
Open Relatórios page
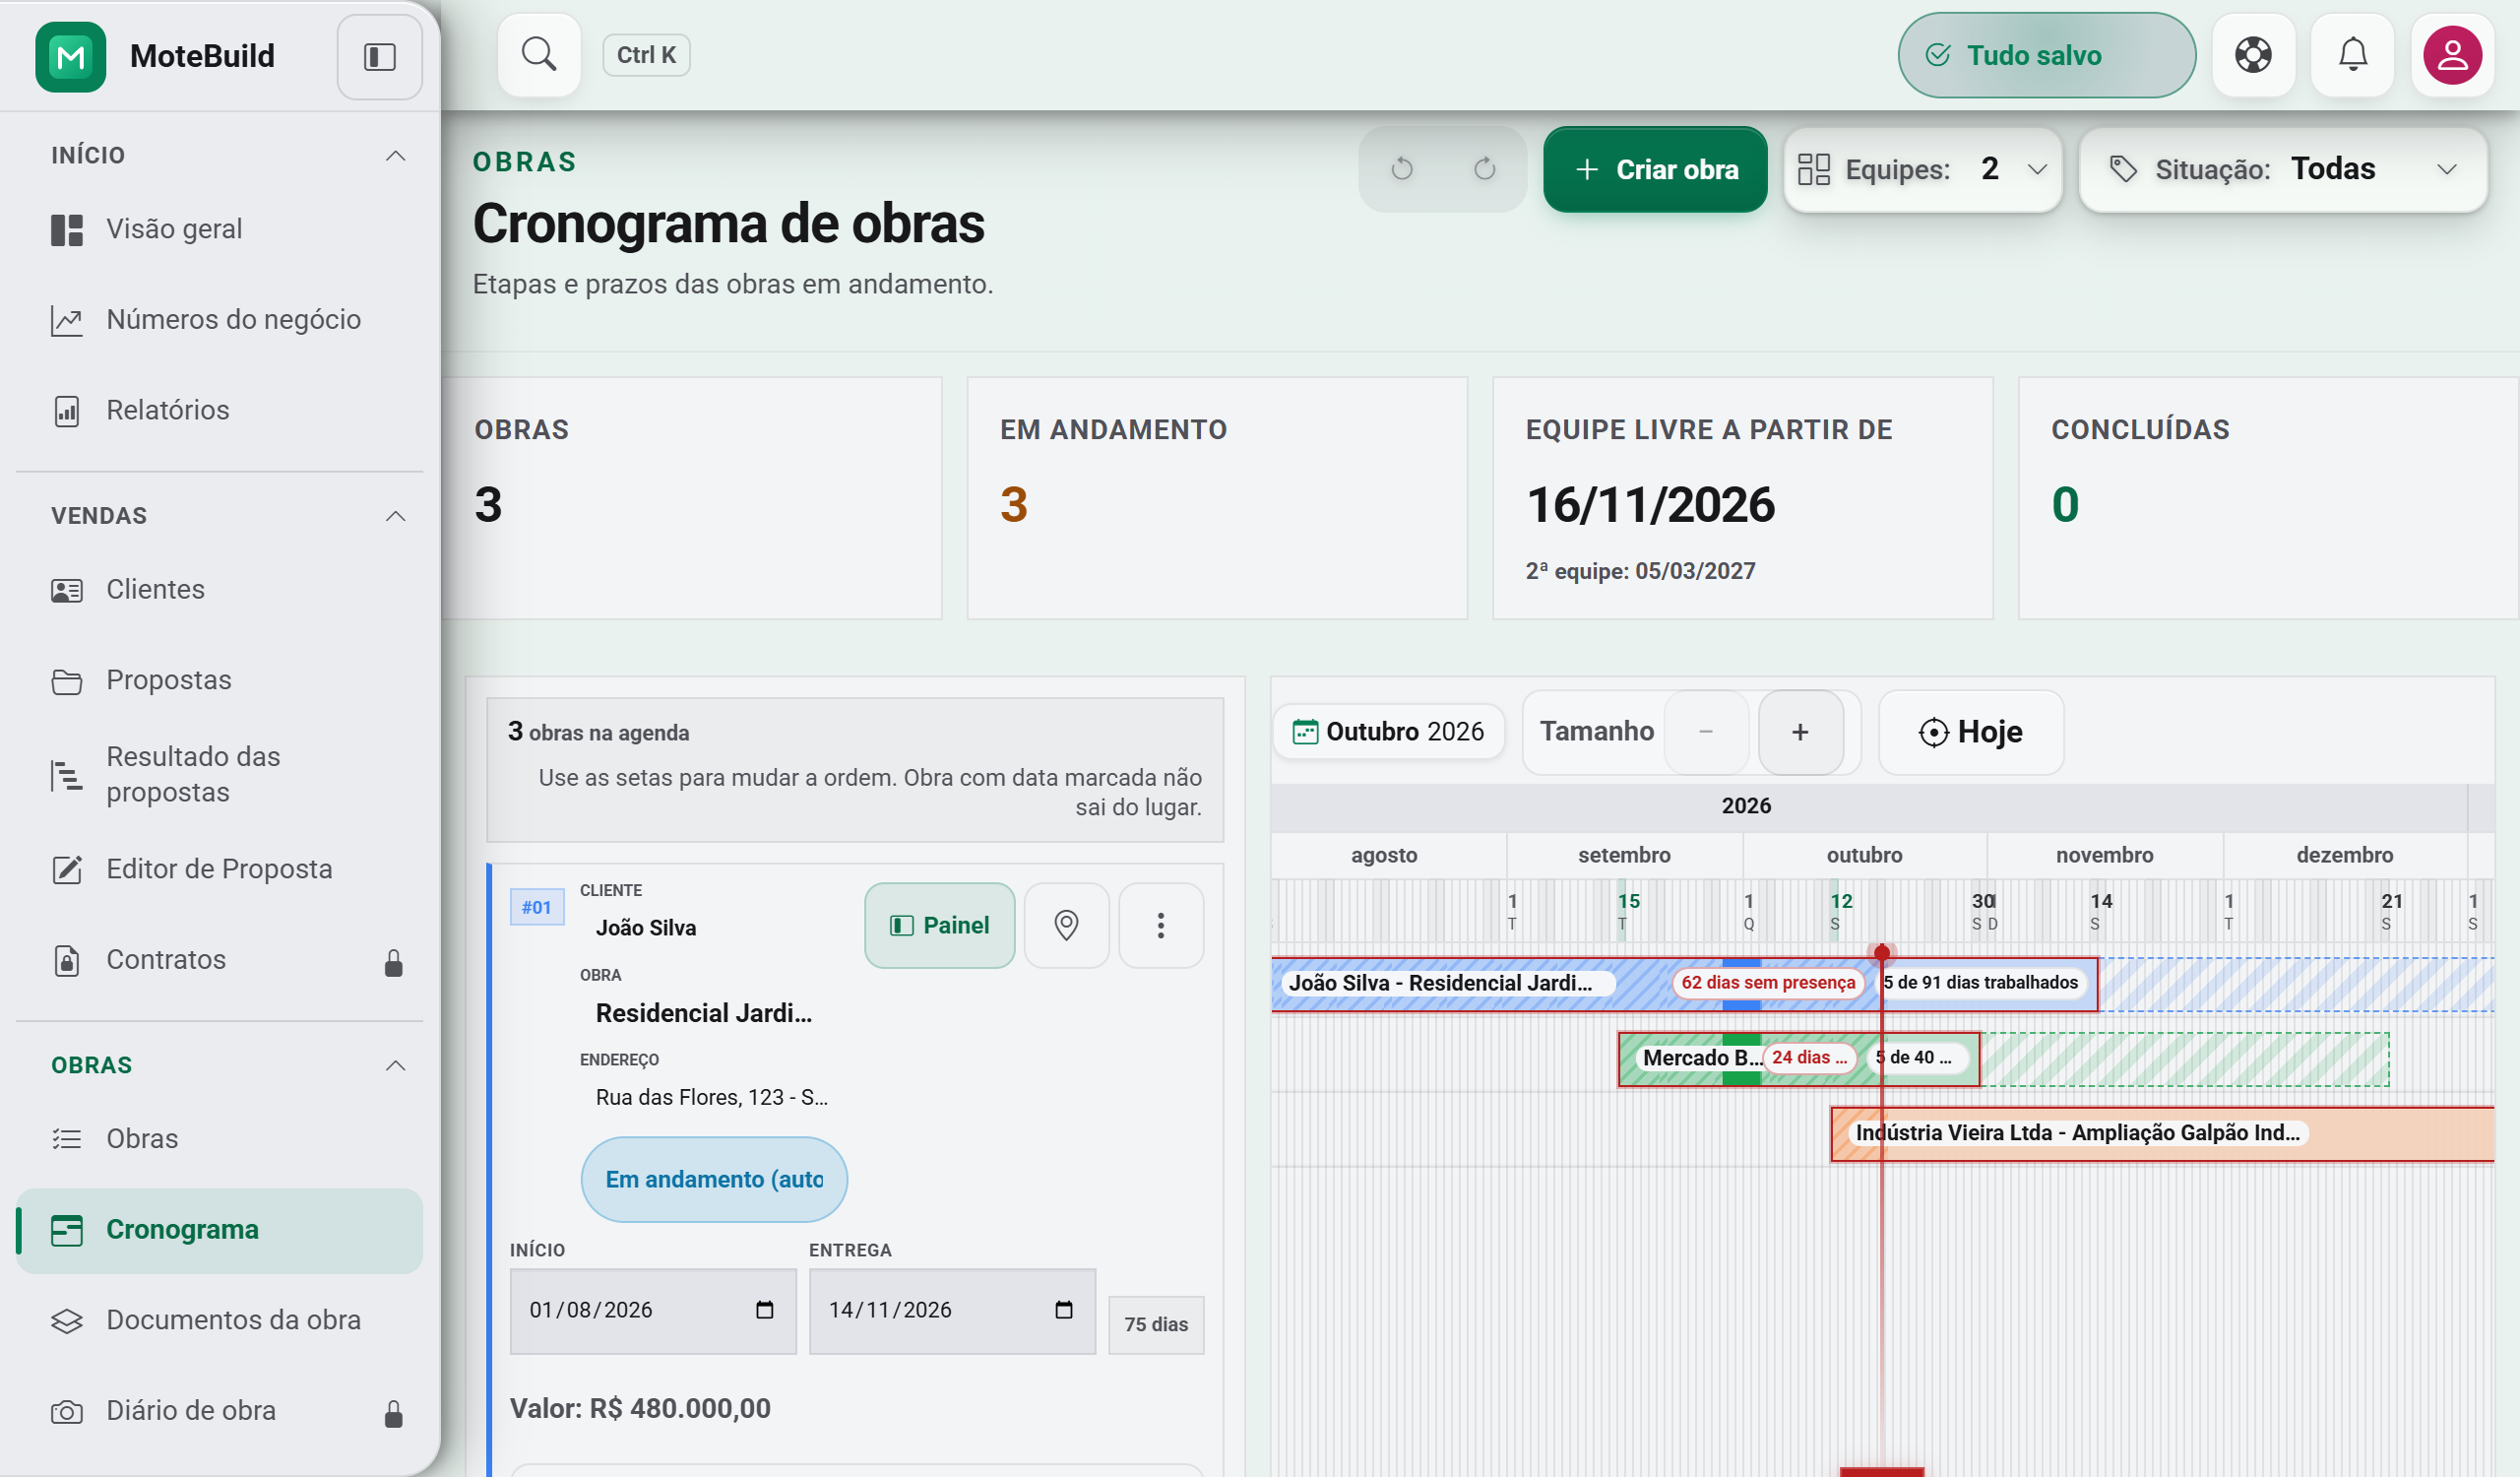coord(219,410)
